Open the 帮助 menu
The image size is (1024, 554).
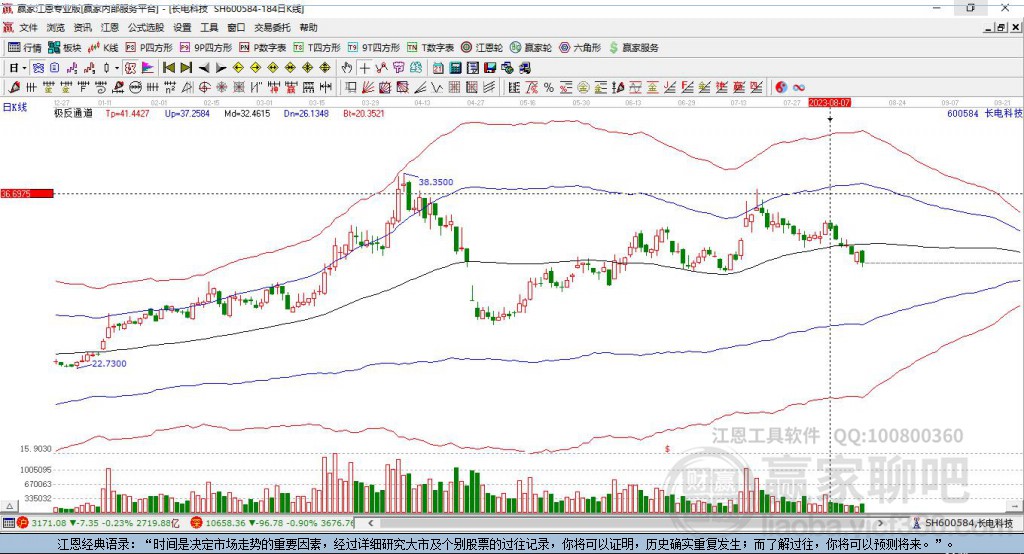pos(308,27)
